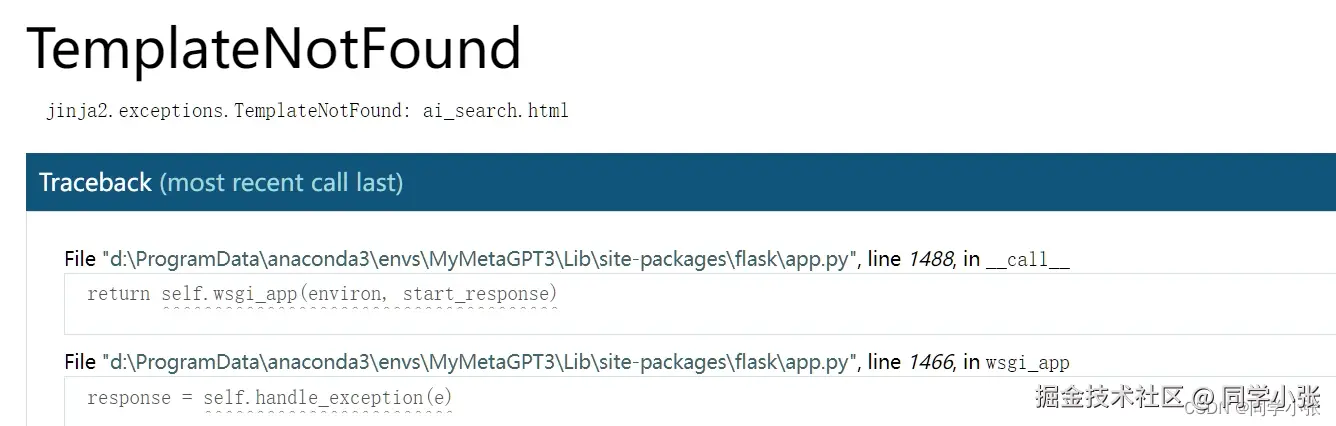Click the __call__ function name
Viewport: 1336px width, 426px height.
point(1027,260)
